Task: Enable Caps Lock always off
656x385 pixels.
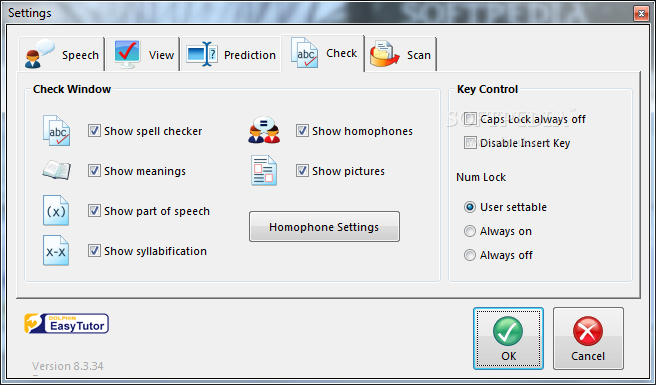Action: point(470,119)
